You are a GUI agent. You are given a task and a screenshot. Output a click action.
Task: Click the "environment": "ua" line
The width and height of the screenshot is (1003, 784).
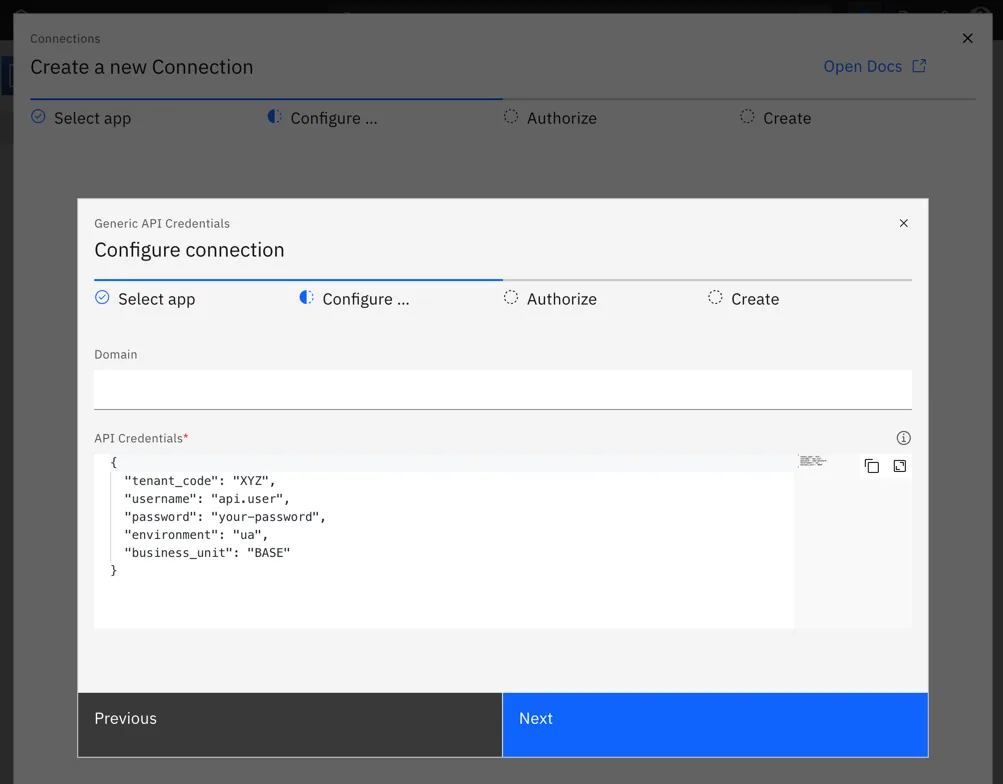point(196,535)
